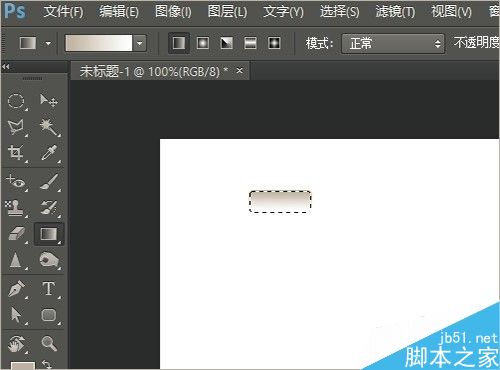The height and width of the screenshot is (370, 500).
Task: Choose Radial Gradient style
Action: click(x=203, y=43)
